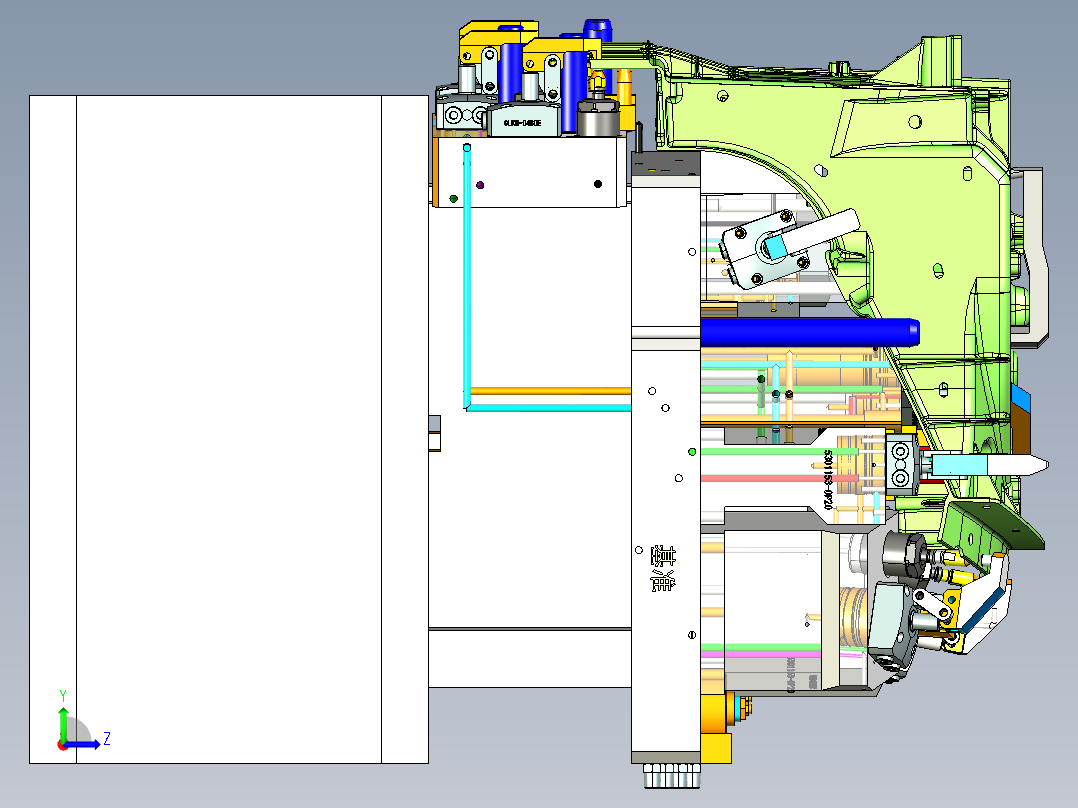Select the cyan-tipped pointed core pin at right
1078x808 pixels.
click(x=989, y=466)
